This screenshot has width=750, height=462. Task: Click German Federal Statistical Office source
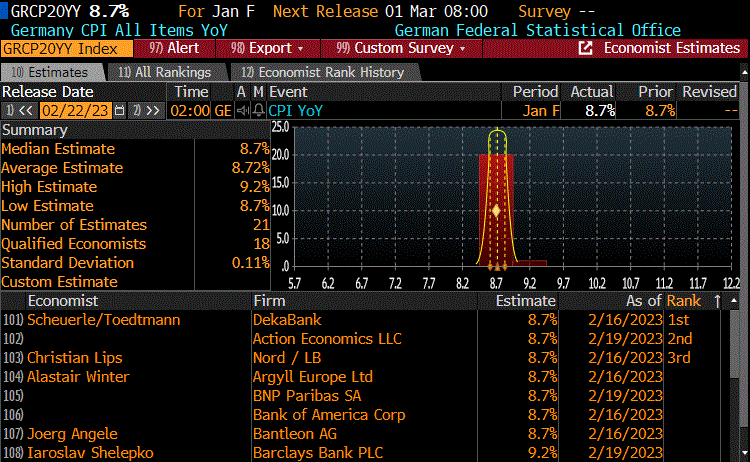pos(538,30)
